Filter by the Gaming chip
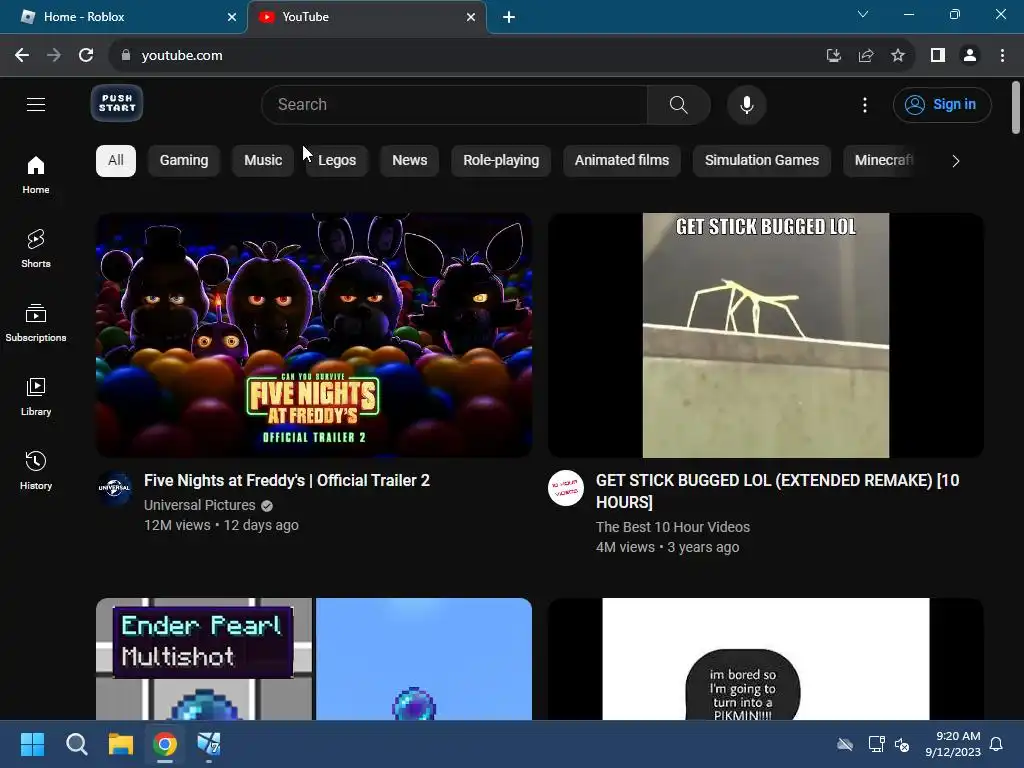 pyautogui.click(x=184, y=161)
